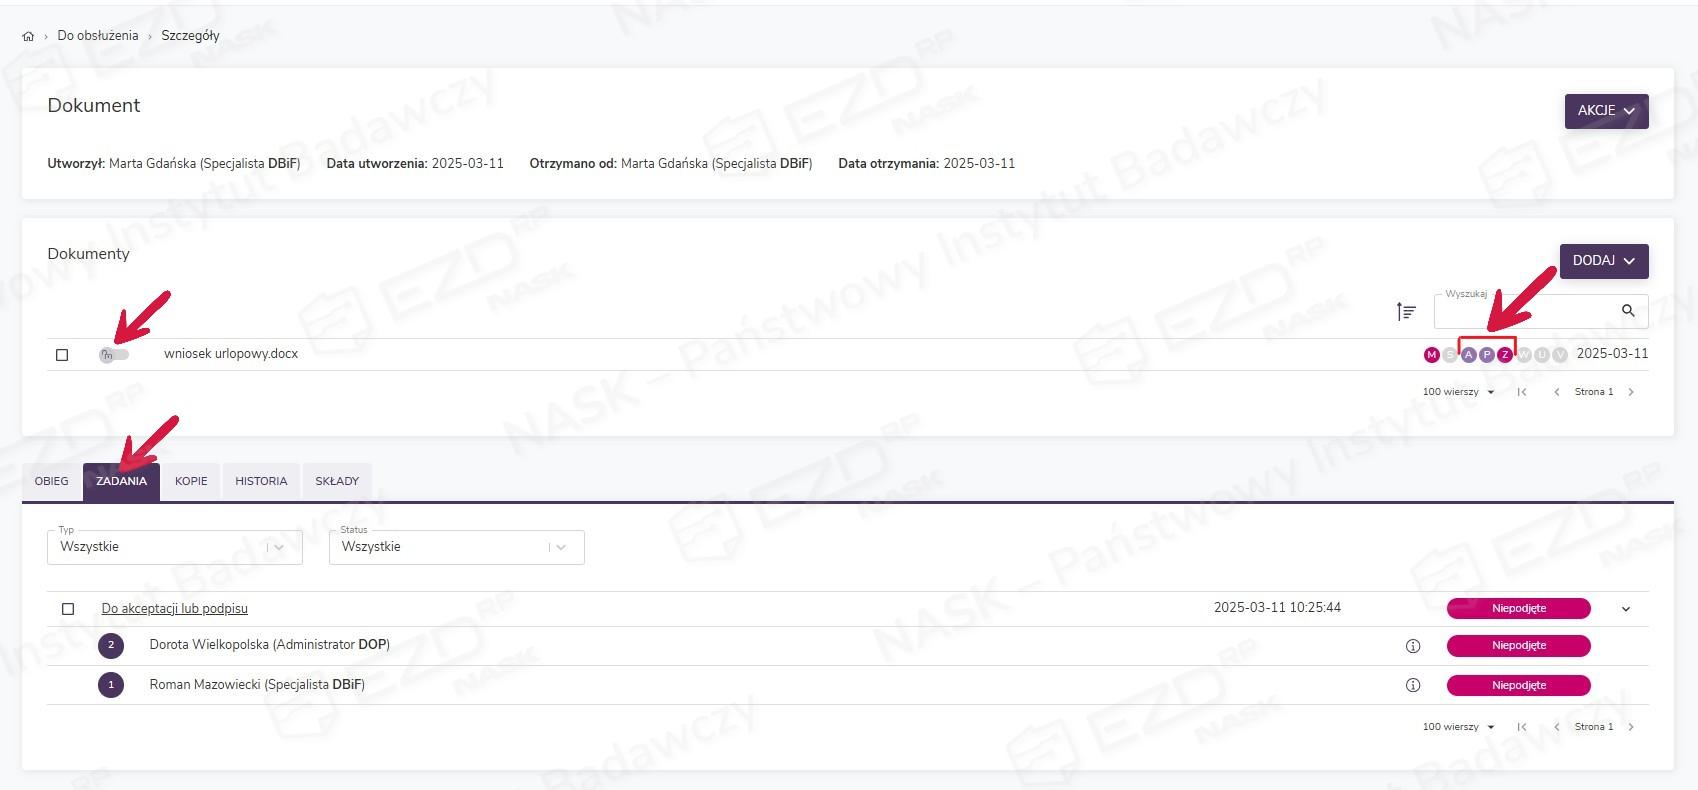Go to Do obsłużenia breadcrumb link
1698x790 pixels.
click(x=98, y=36)
